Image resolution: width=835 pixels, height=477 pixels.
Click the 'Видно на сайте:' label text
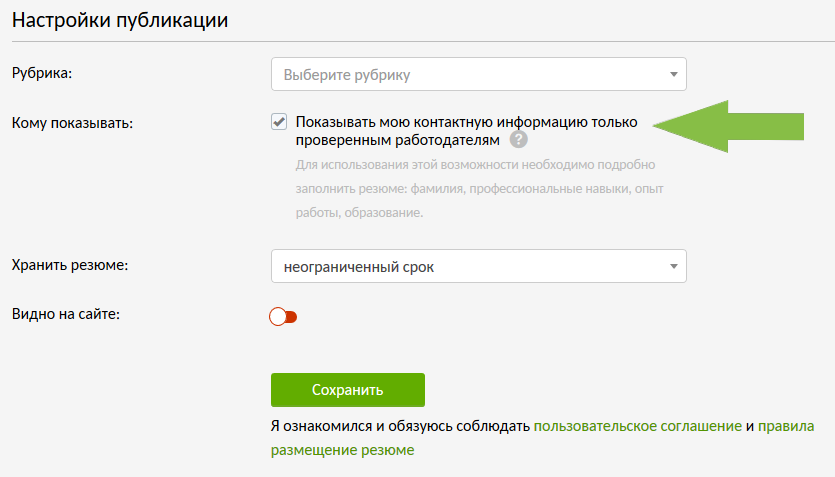[x=66, y=314]
